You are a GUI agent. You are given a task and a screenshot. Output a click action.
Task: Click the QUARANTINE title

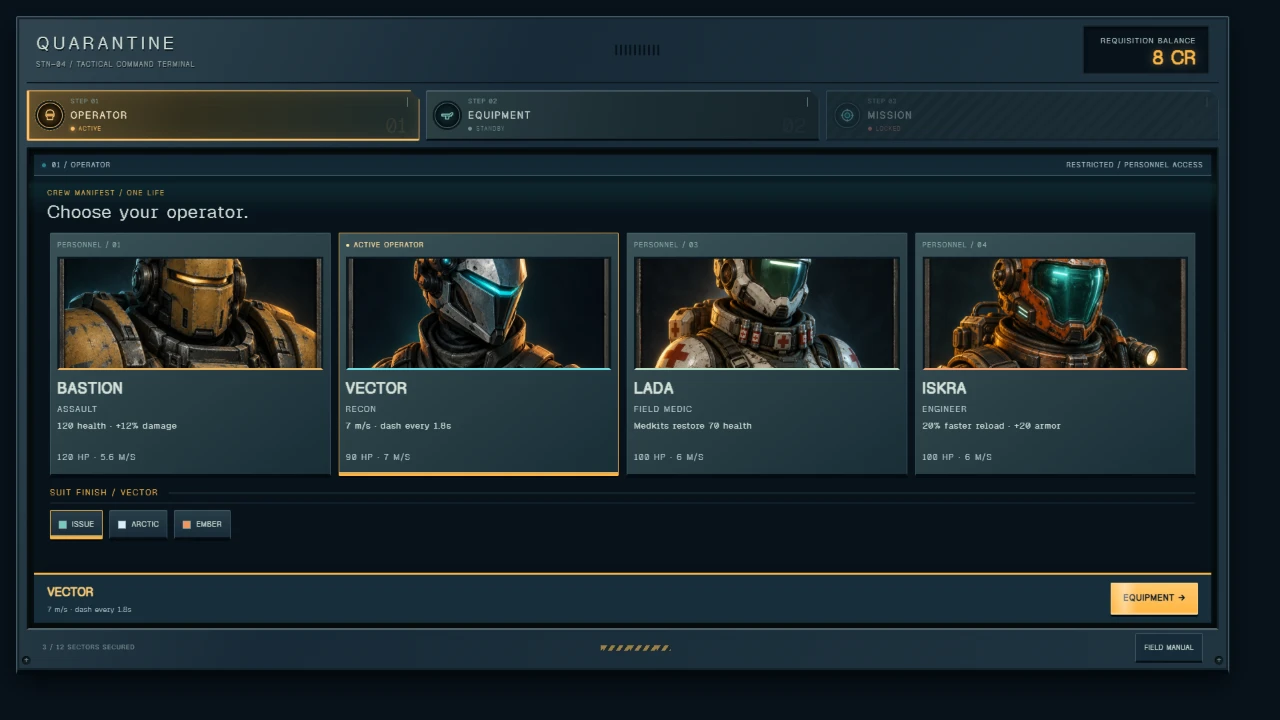(x=106, y=44)
